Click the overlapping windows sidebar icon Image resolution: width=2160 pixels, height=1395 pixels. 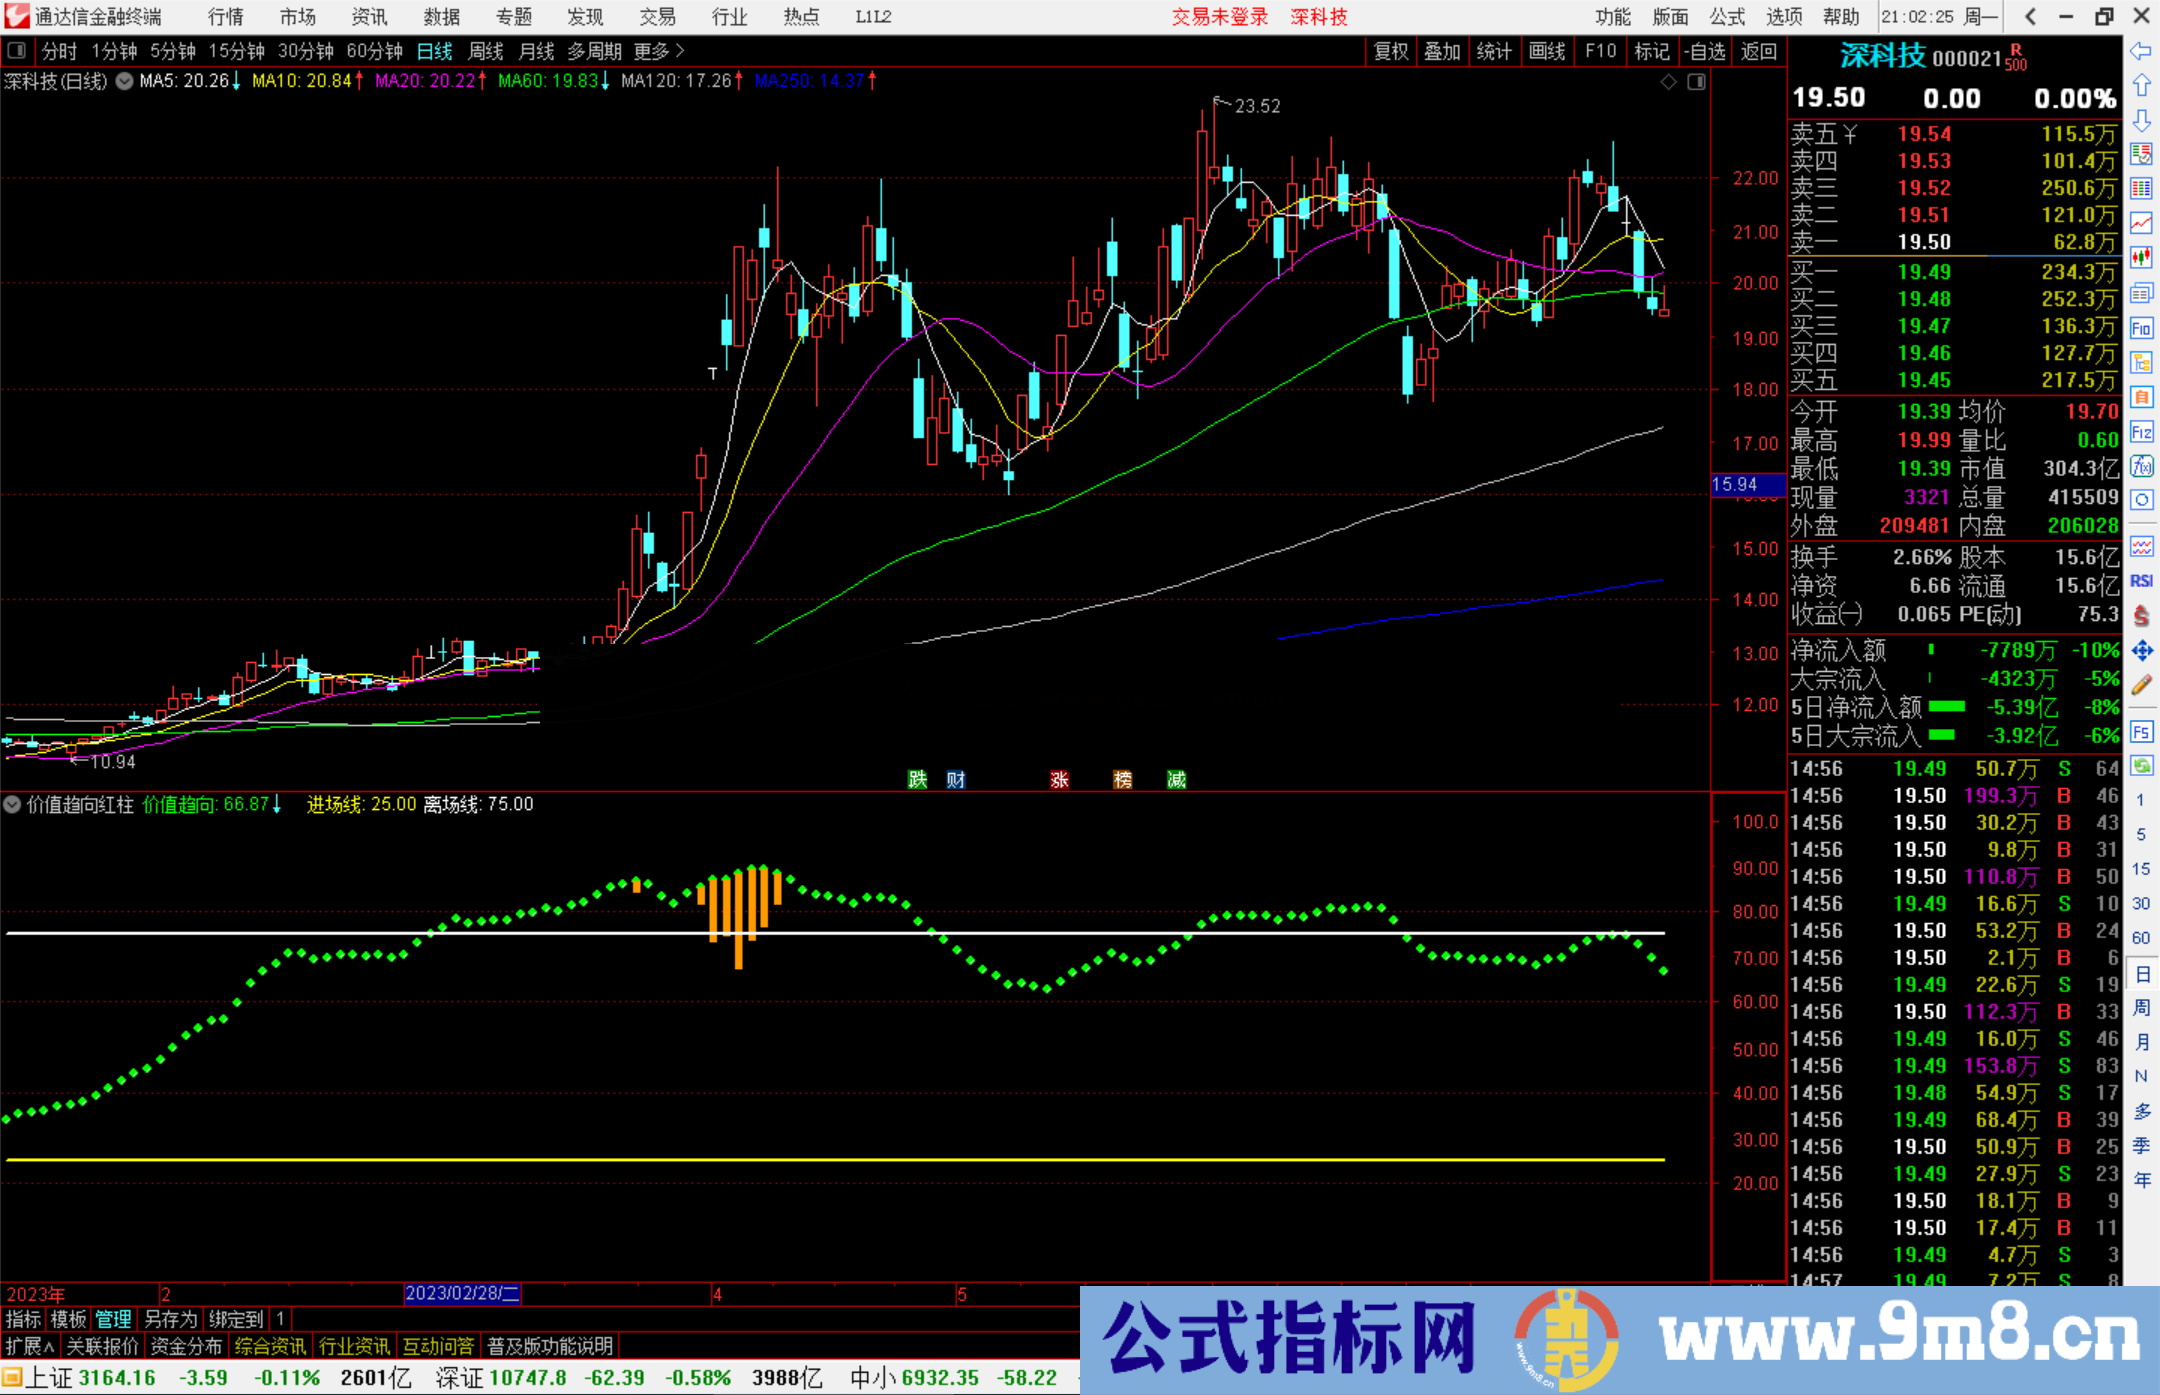click(x=2141, y=293)
